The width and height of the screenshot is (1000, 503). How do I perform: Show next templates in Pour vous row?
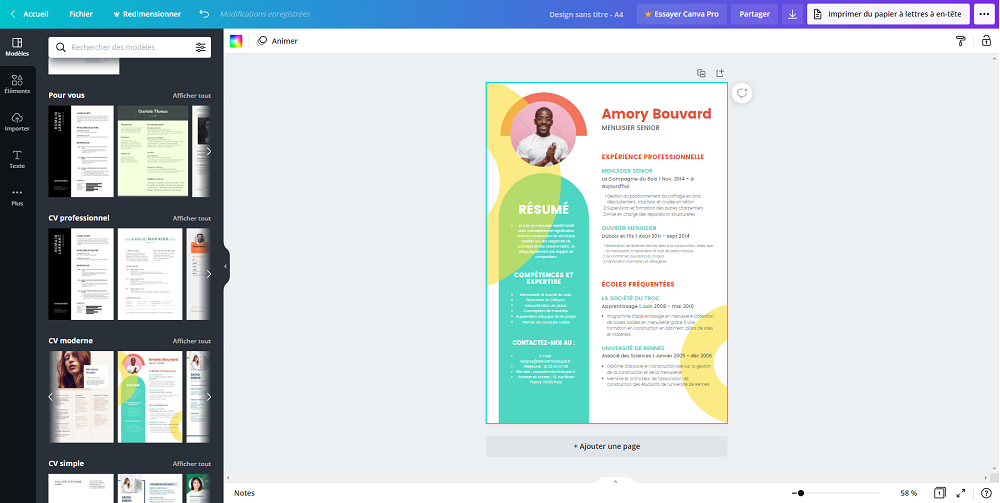pos(208,151)
